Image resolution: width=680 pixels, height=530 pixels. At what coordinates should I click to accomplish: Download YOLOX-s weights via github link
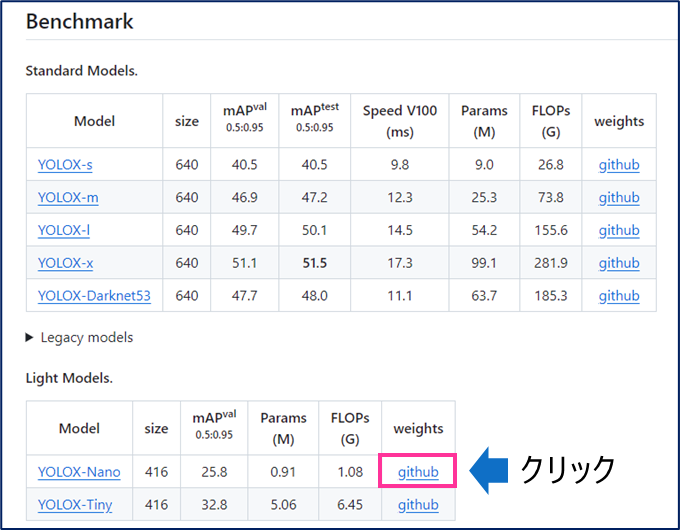619,165
